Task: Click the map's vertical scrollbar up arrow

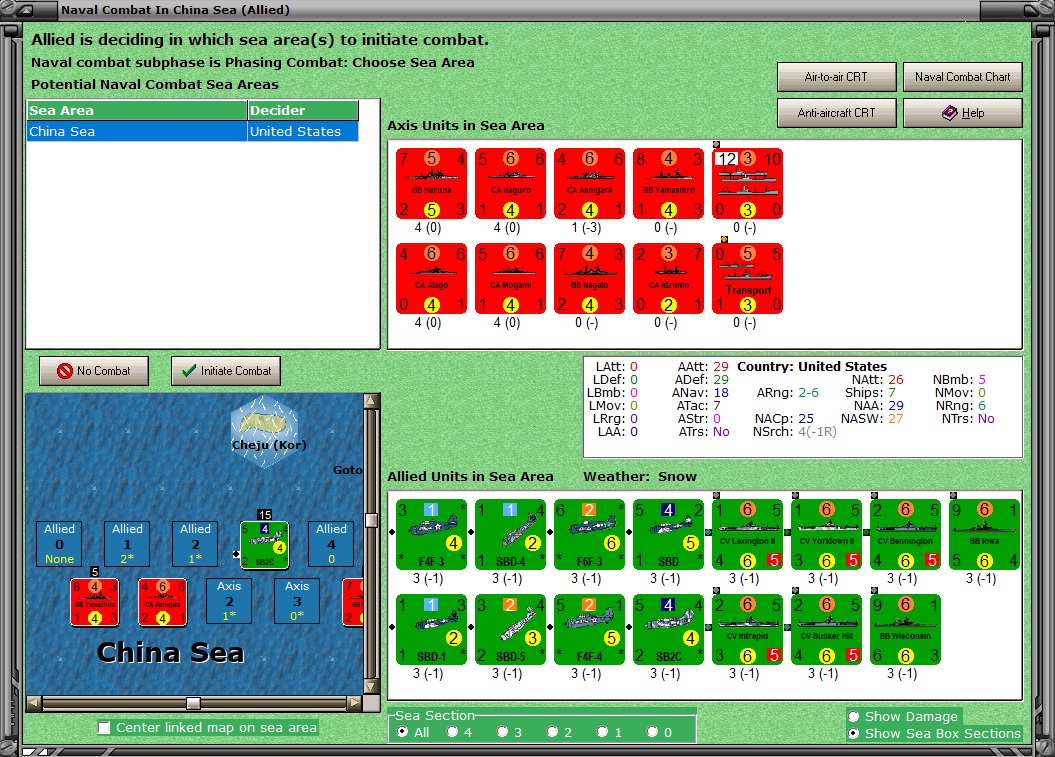Action: 371,401
